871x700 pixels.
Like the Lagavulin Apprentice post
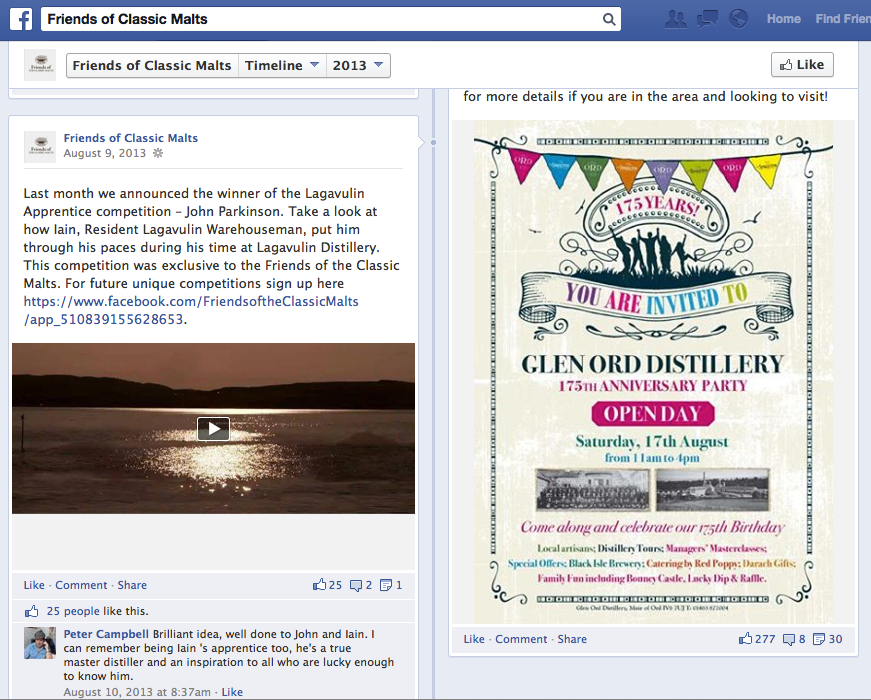[x=34, y=585]
